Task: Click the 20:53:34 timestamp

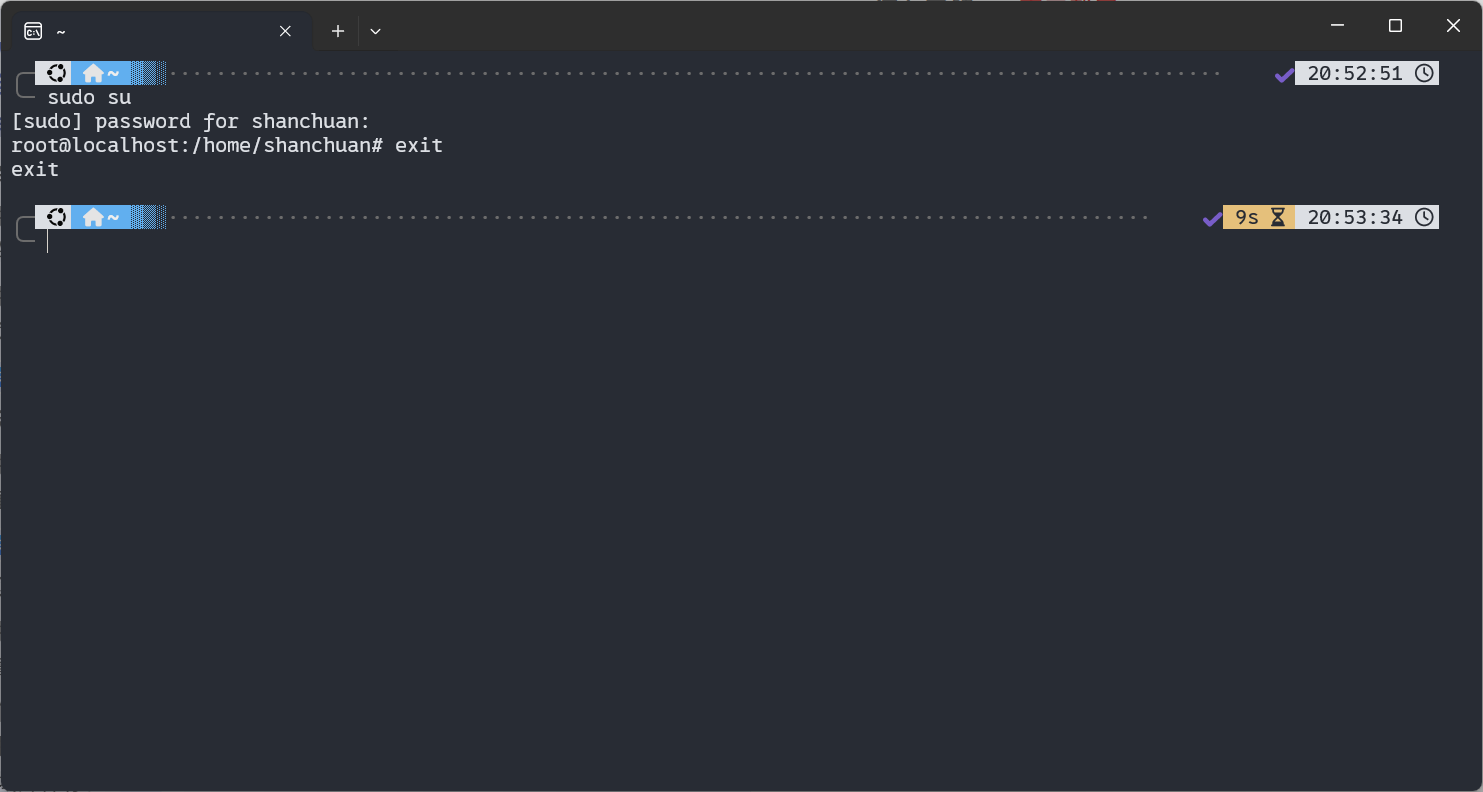Action: tap(1354, 217)
